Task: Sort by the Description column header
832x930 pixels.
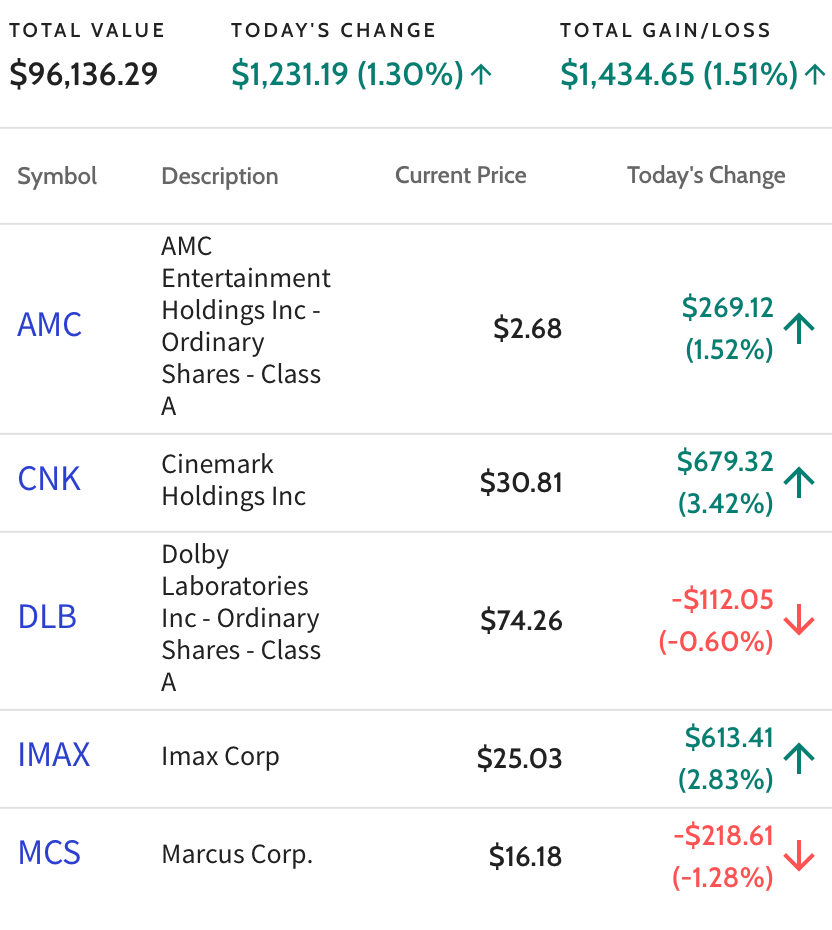Action: pyautogui.click(x=220, y=176)
